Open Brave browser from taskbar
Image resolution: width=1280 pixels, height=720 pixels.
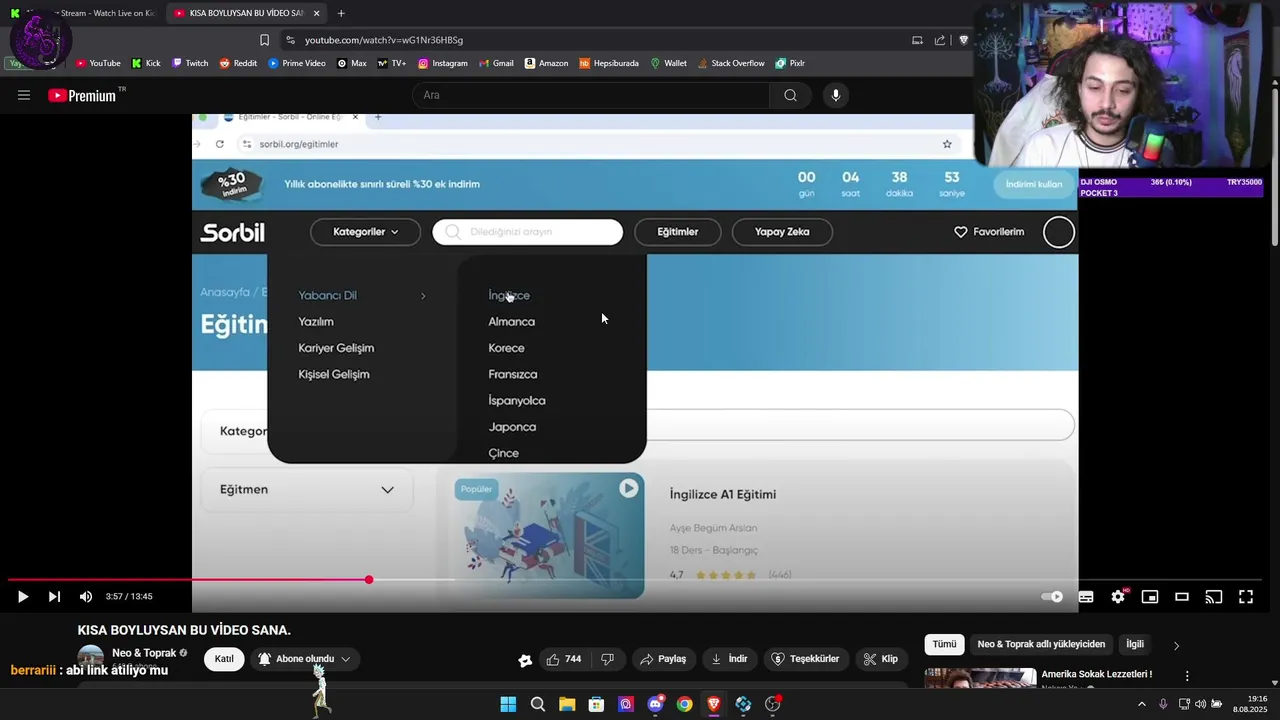click(x=714, y=704)
